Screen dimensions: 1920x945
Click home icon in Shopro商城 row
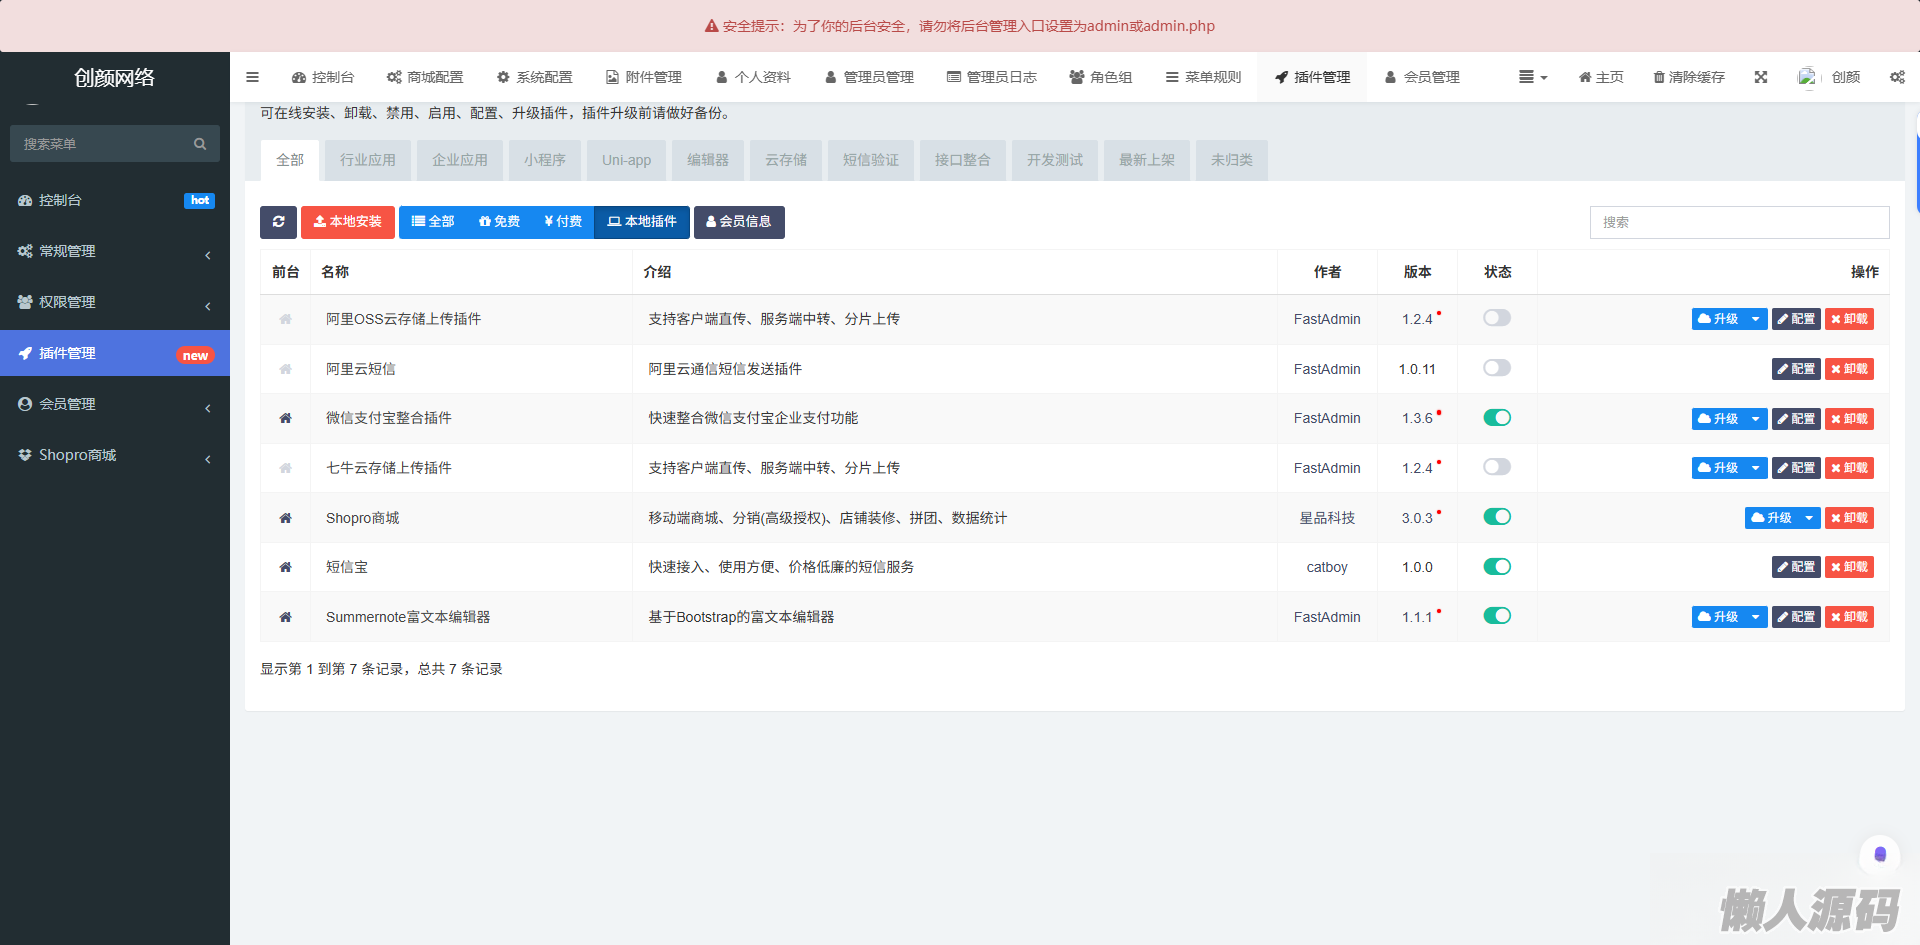click(285, 518)
